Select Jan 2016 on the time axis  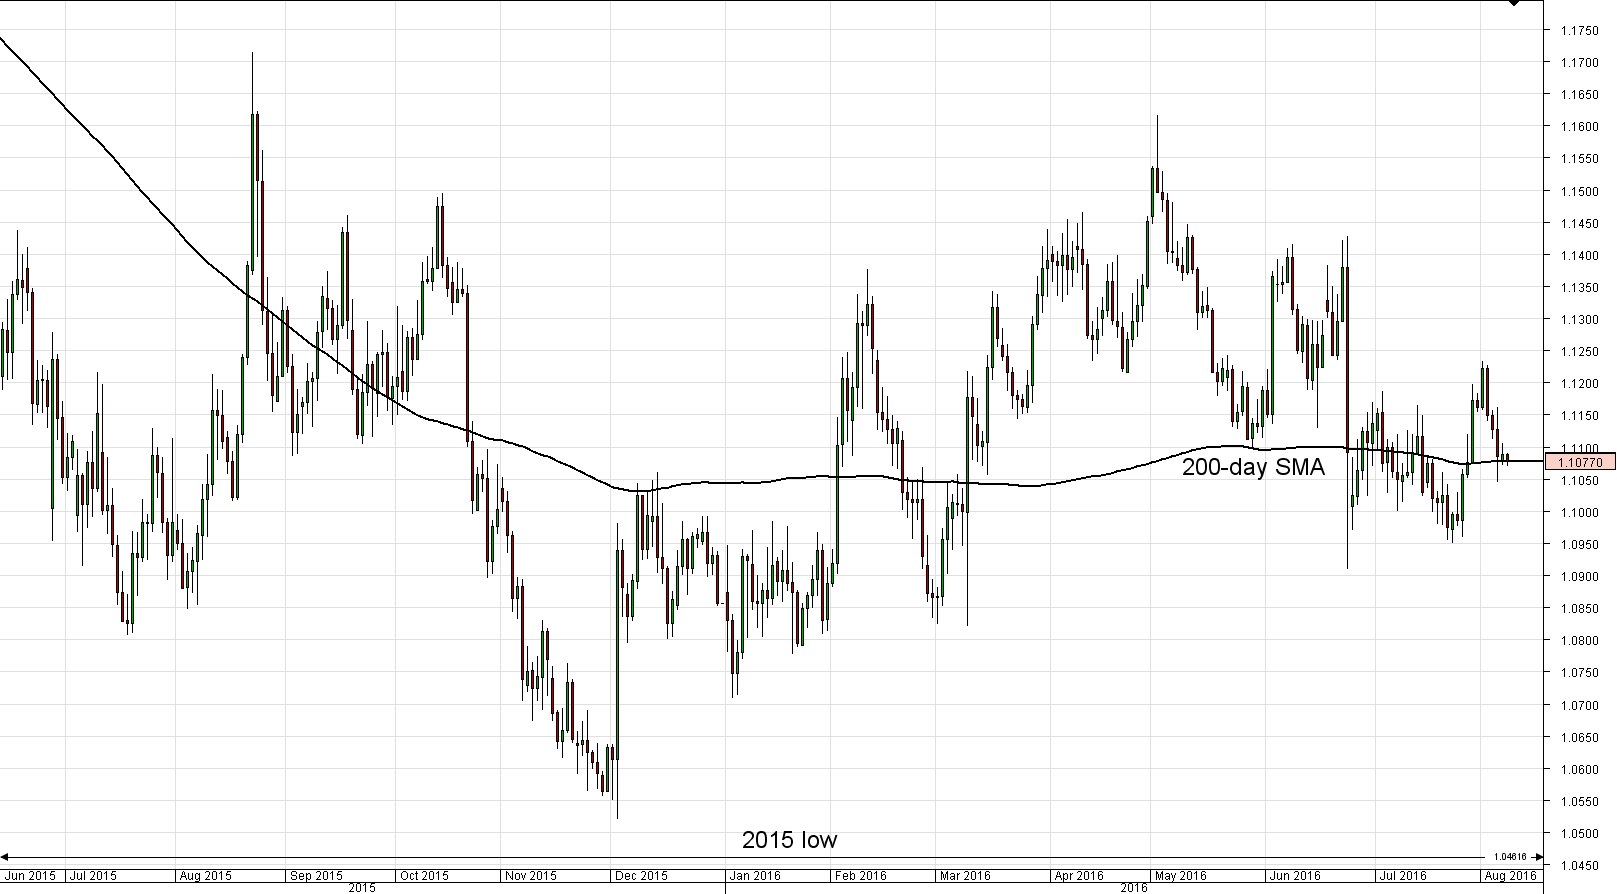click(753, 876)
